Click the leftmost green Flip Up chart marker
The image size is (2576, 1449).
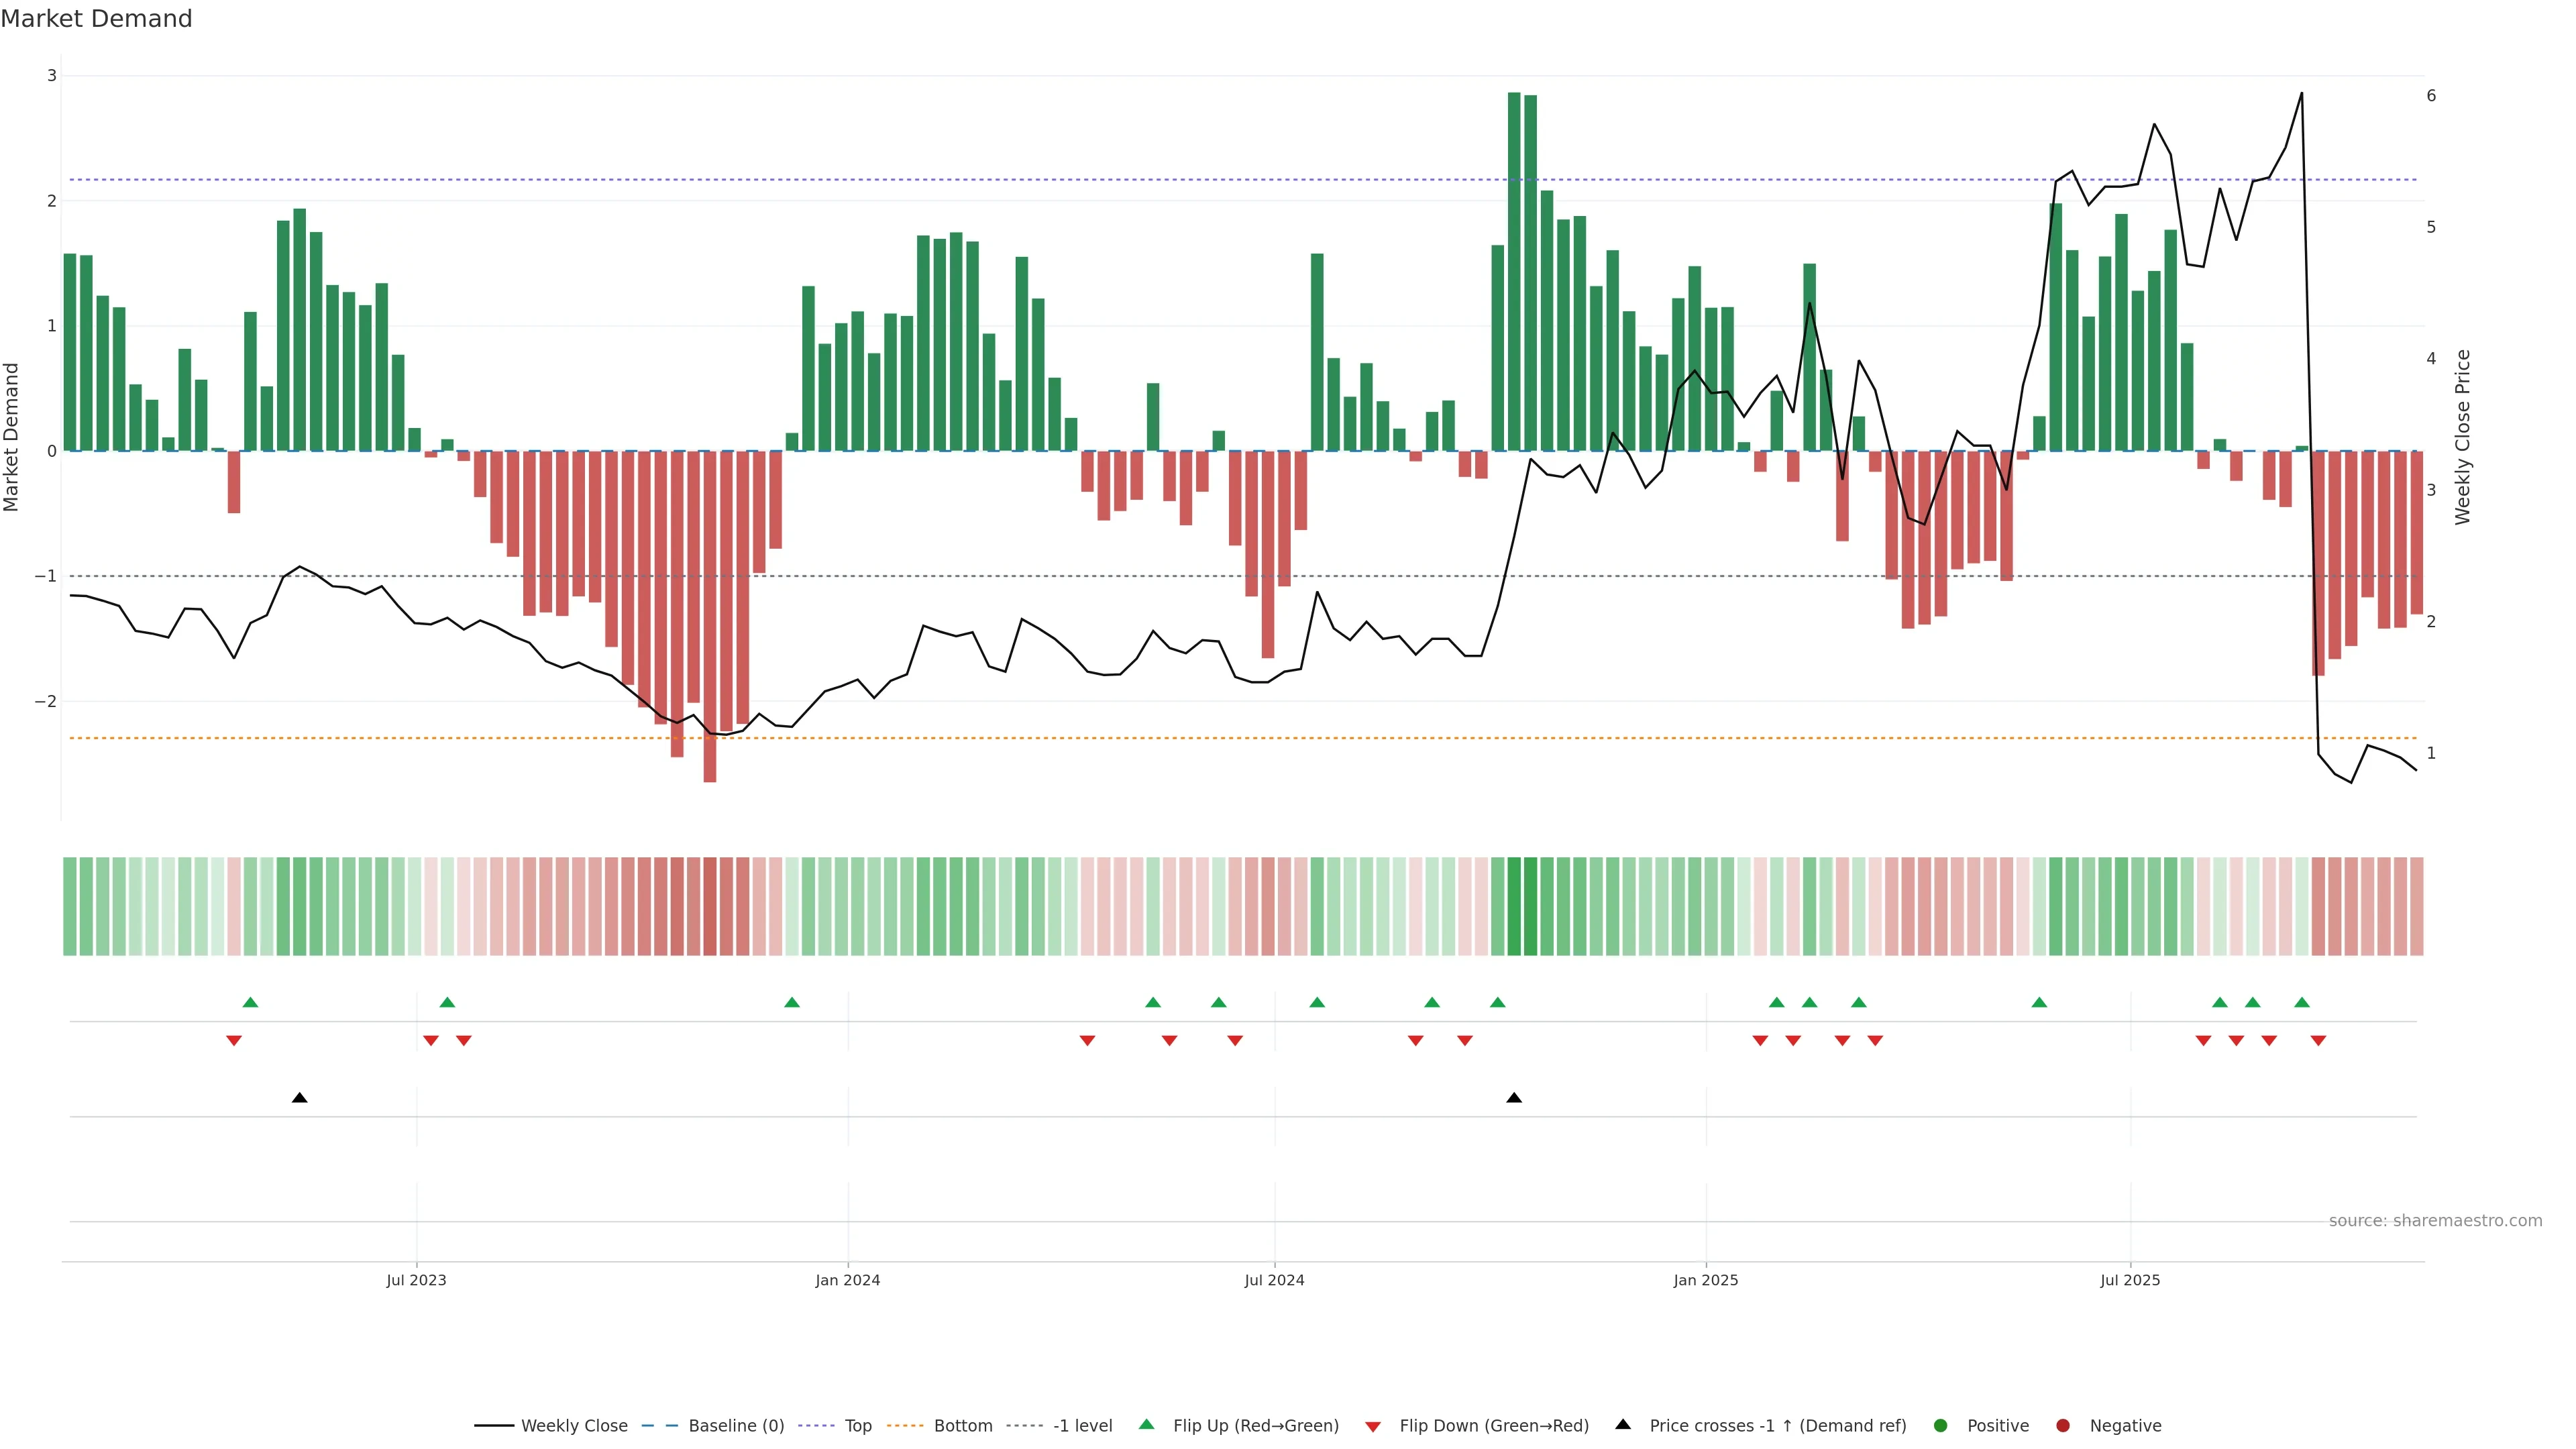click(x=251, y=1003)
